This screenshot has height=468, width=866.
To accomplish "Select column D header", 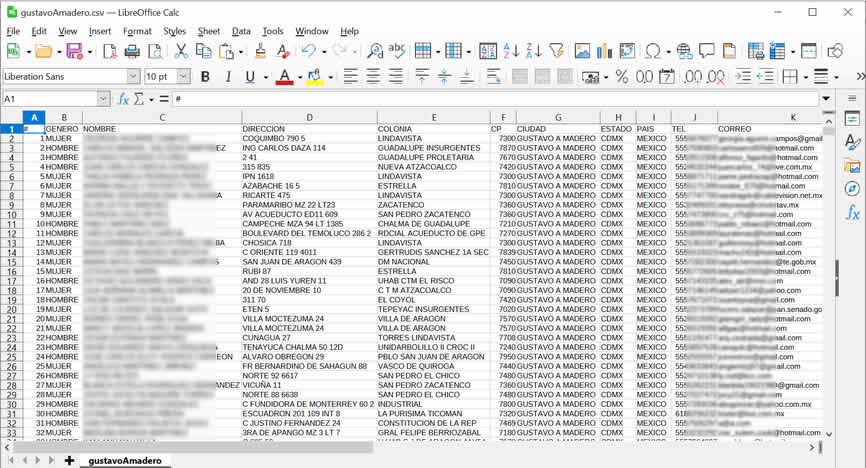I will coord(309,117).
